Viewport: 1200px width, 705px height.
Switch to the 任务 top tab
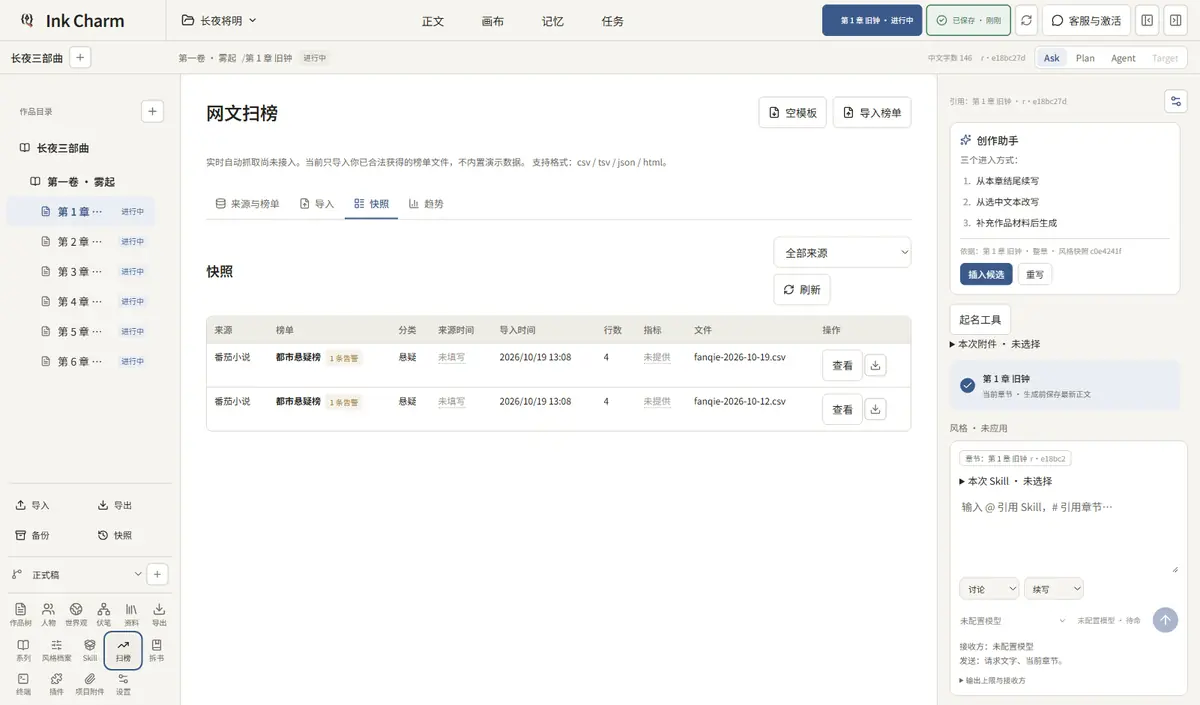(613, 21)
